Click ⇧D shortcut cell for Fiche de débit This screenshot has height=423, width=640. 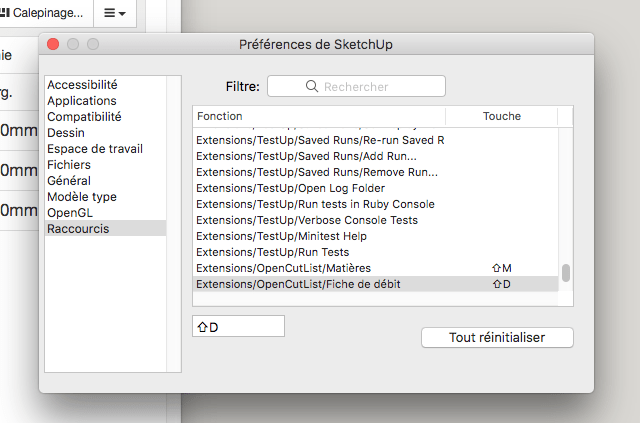[502, 284]
